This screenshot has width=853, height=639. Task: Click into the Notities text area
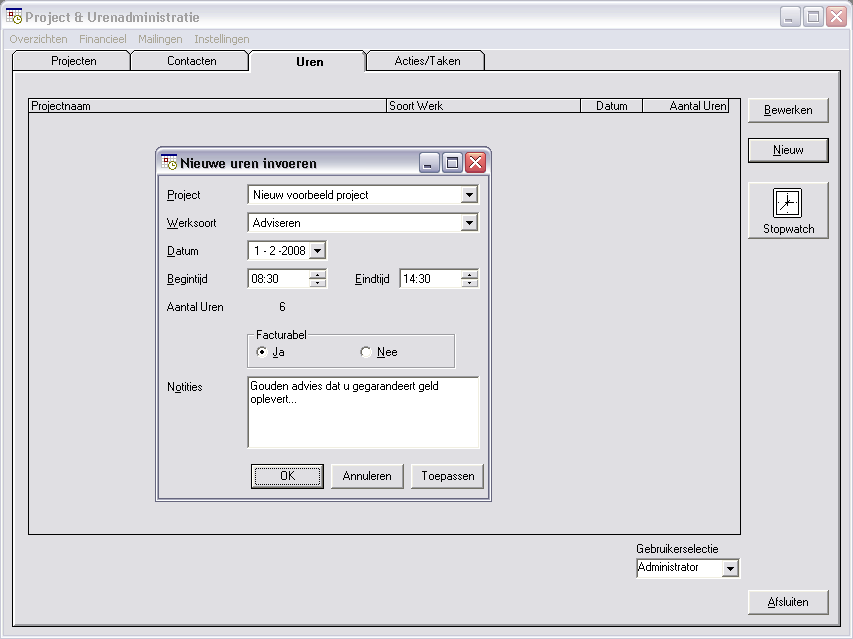click(363, 412)
